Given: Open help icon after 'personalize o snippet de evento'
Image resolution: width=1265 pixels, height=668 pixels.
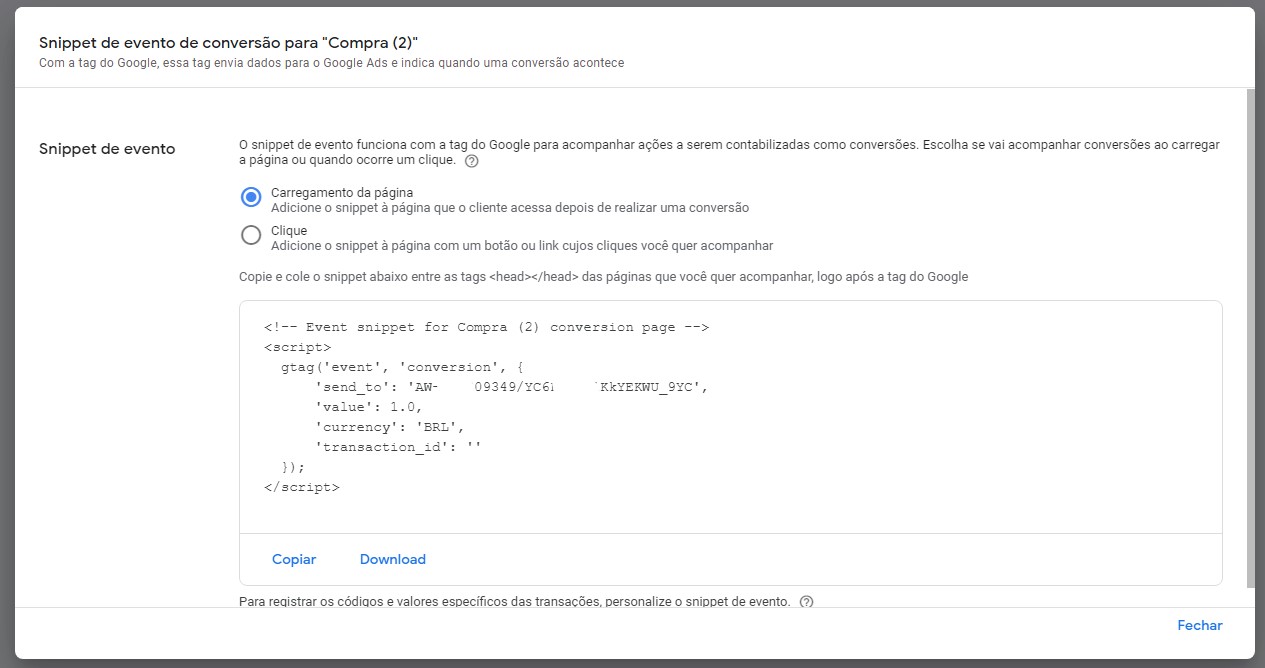Looking at the screenshot, I should coord(807,602).
